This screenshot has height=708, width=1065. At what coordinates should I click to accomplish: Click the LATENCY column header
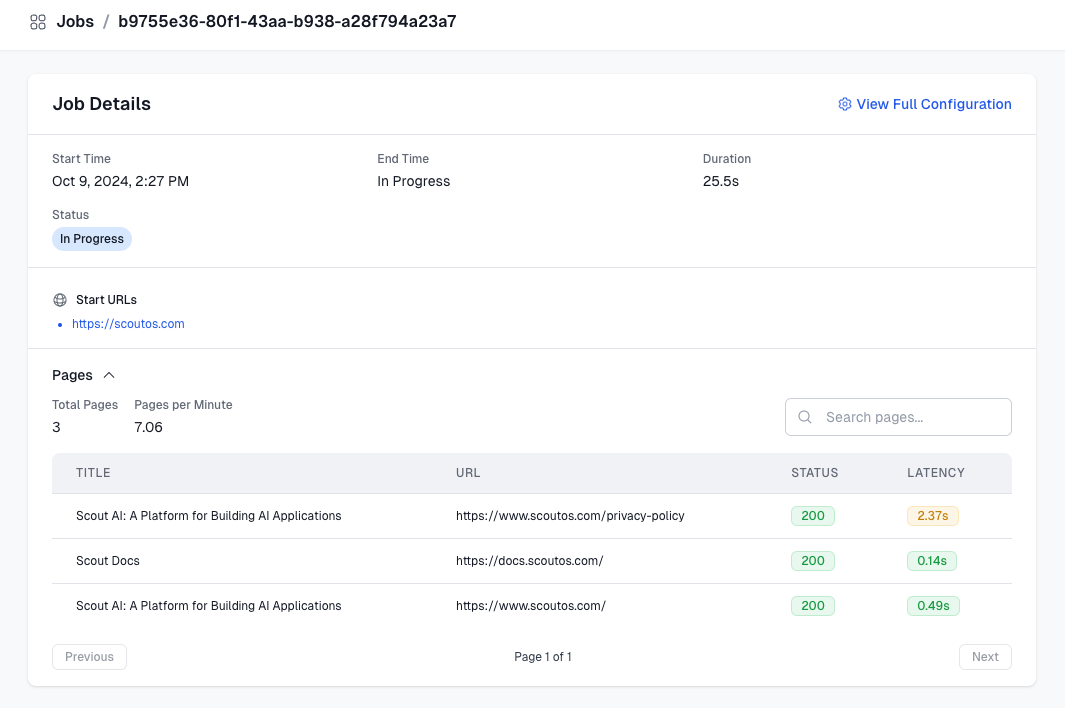936,473
